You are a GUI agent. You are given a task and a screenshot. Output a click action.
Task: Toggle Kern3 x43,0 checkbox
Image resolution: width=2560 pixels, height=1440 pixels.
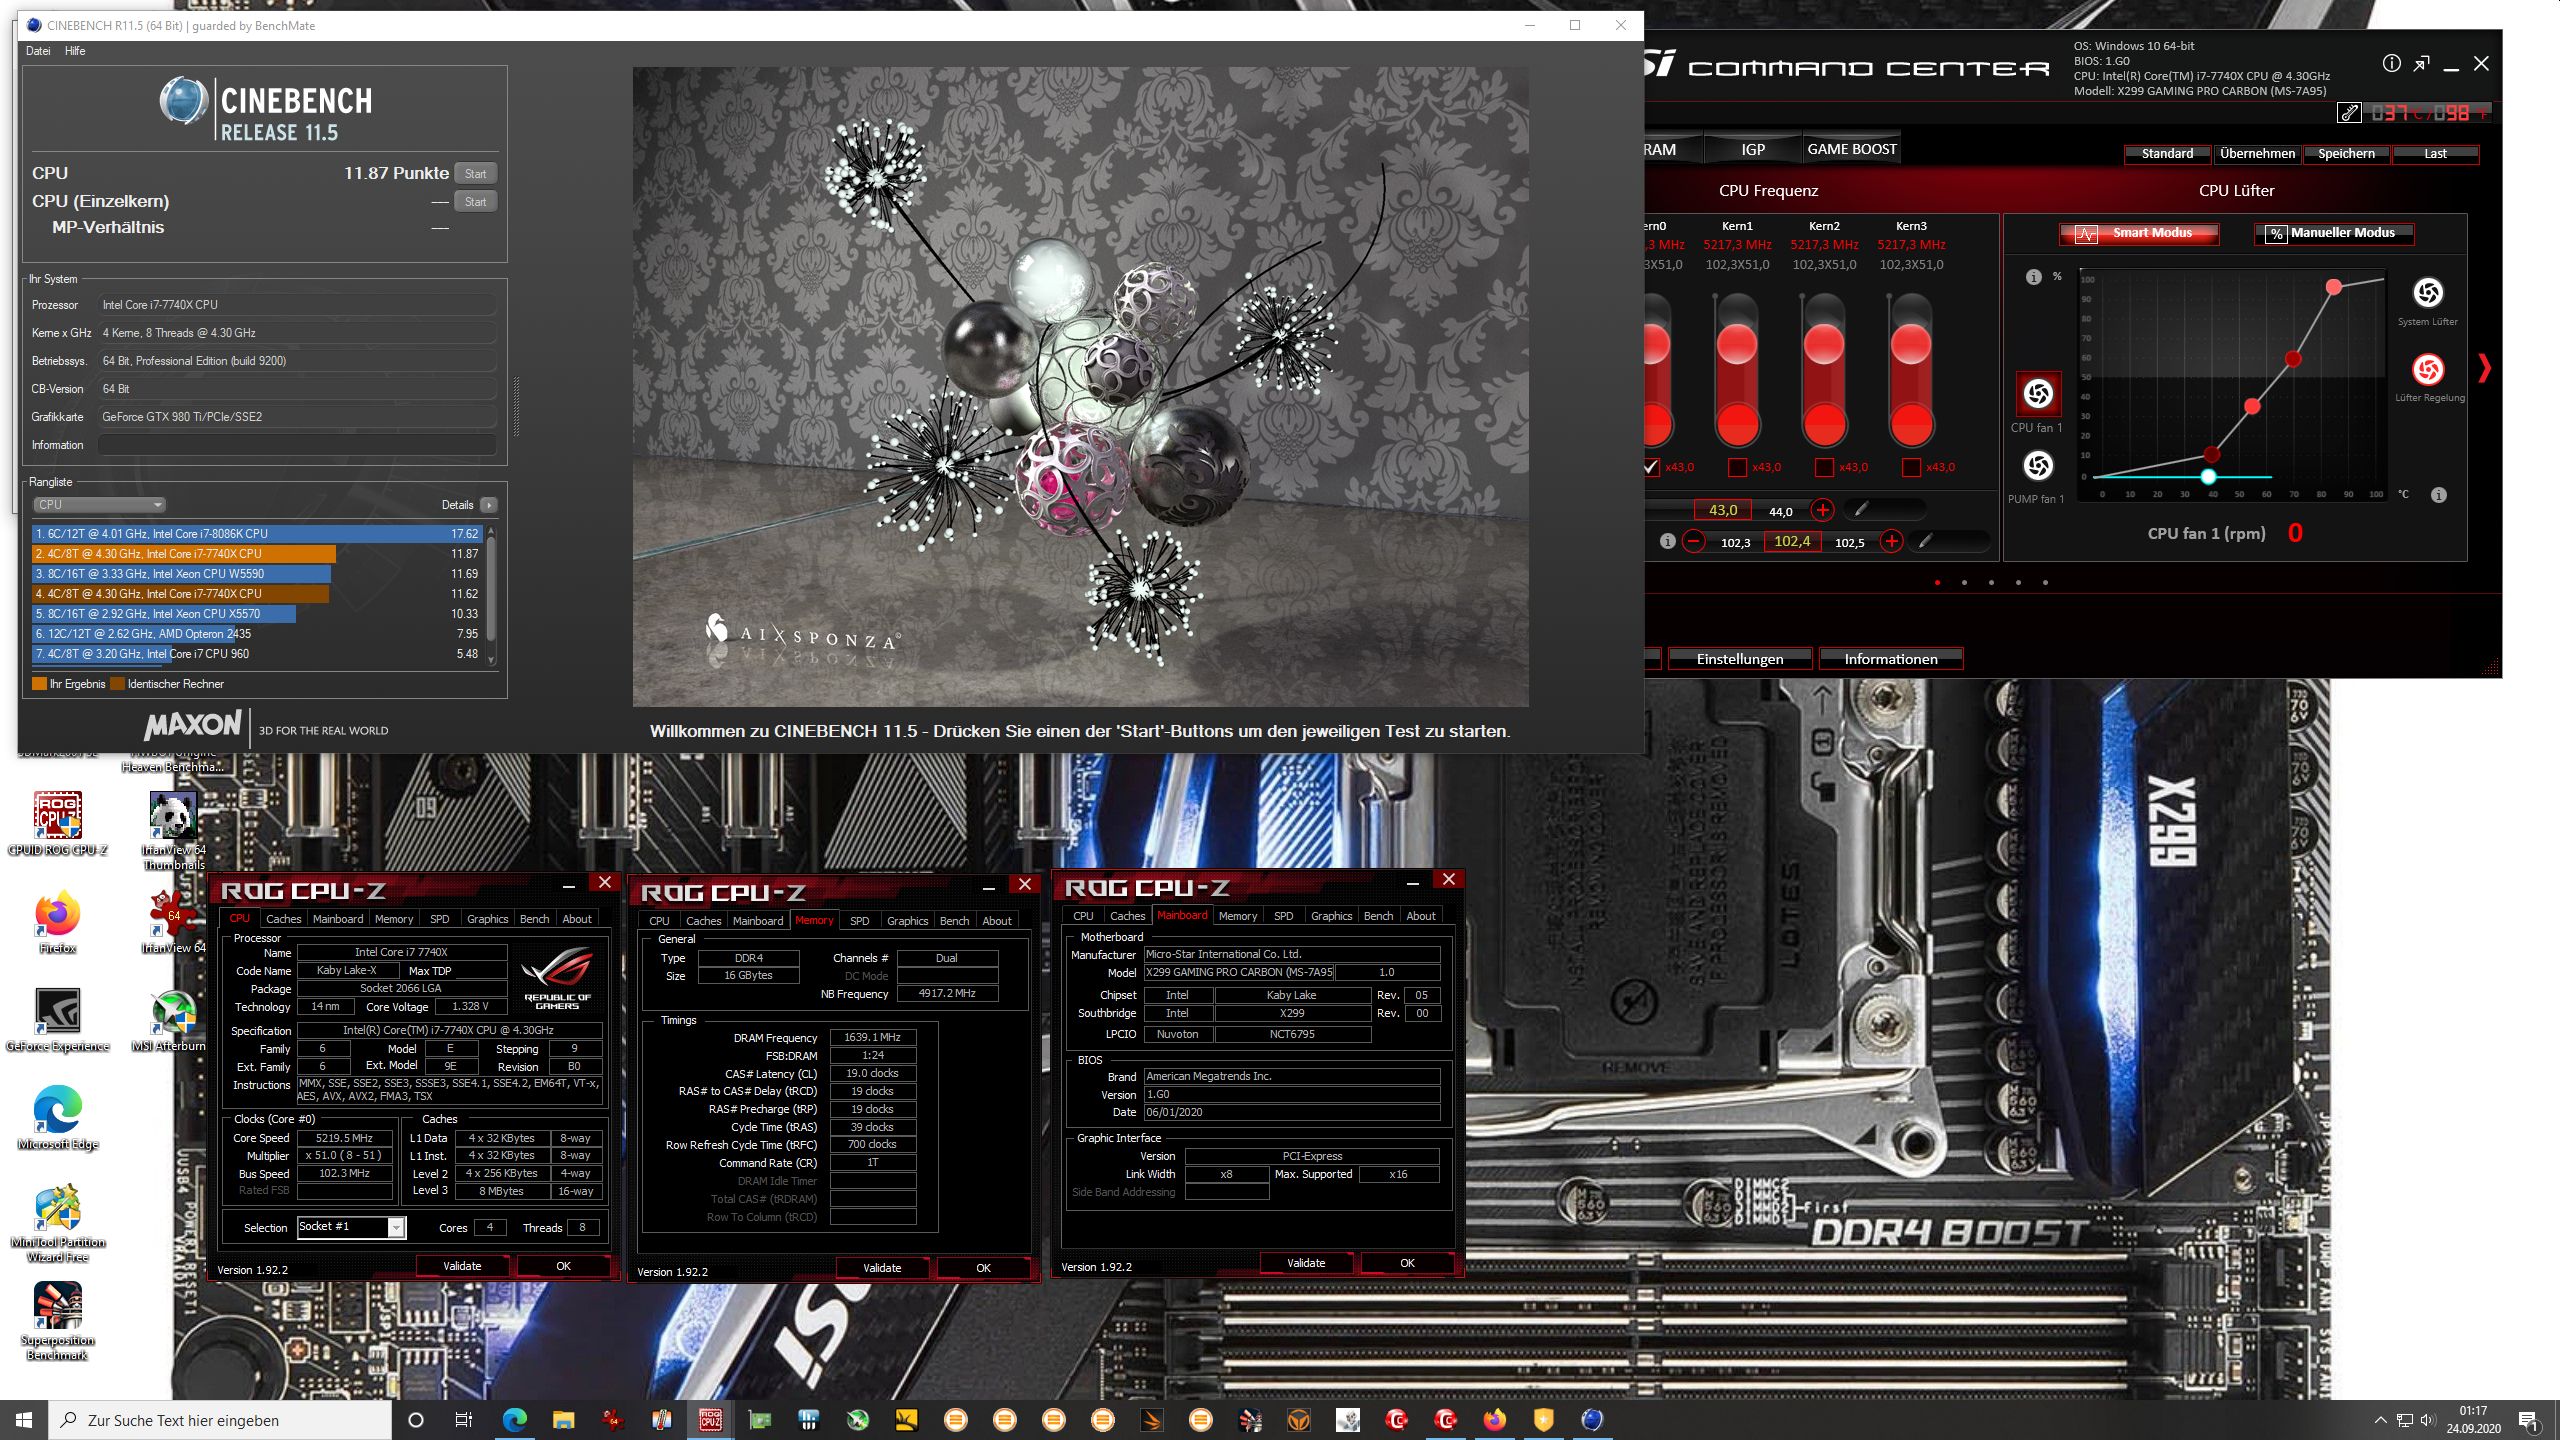click(x=1911, y=467)
